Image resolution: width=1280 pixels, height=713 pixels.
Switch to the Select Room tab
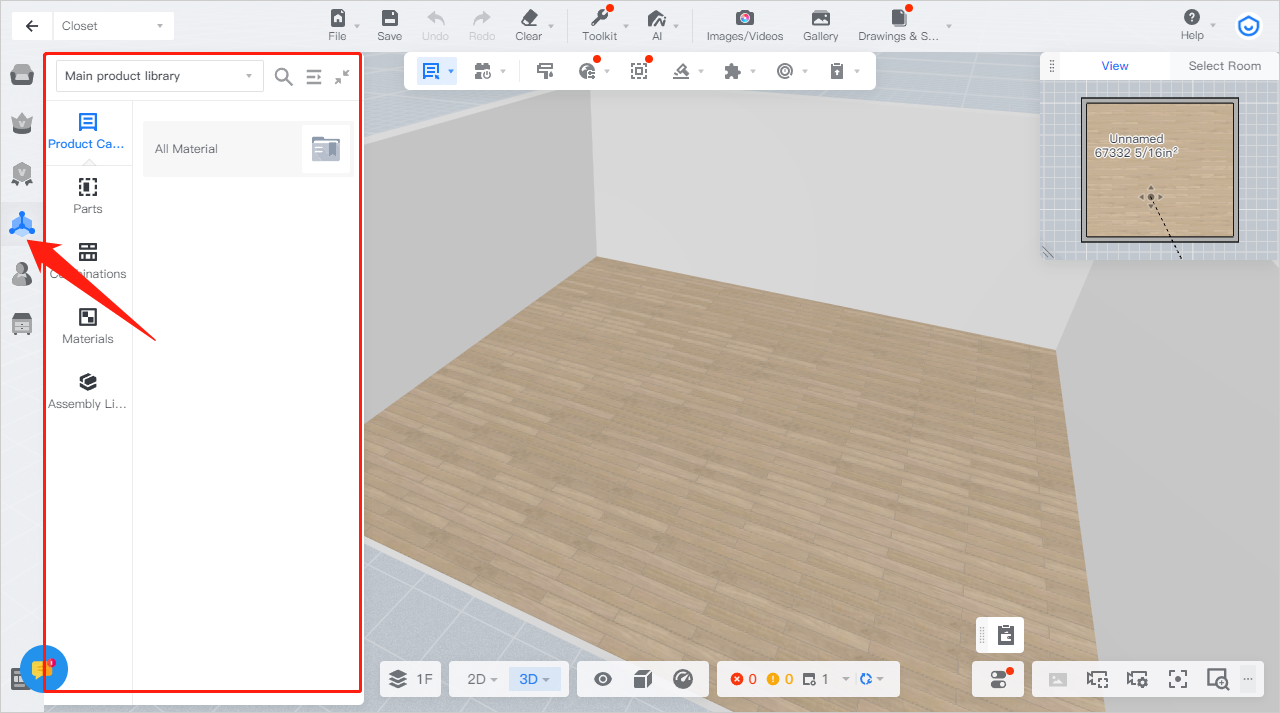pos(1224,66)
